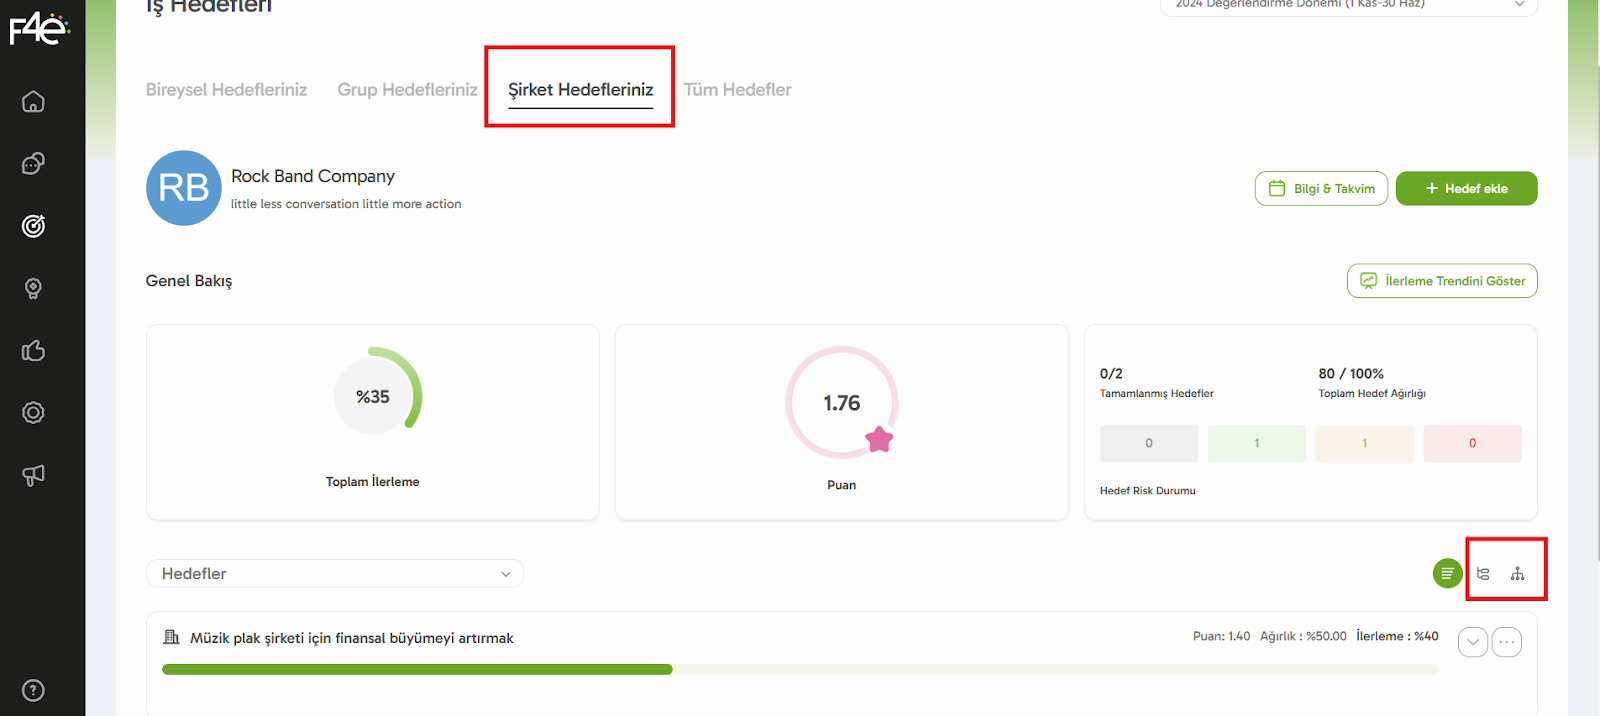Switch to hierarchy chart view
Screen dimensions: 1600x716
click(x=1517, y=574)
